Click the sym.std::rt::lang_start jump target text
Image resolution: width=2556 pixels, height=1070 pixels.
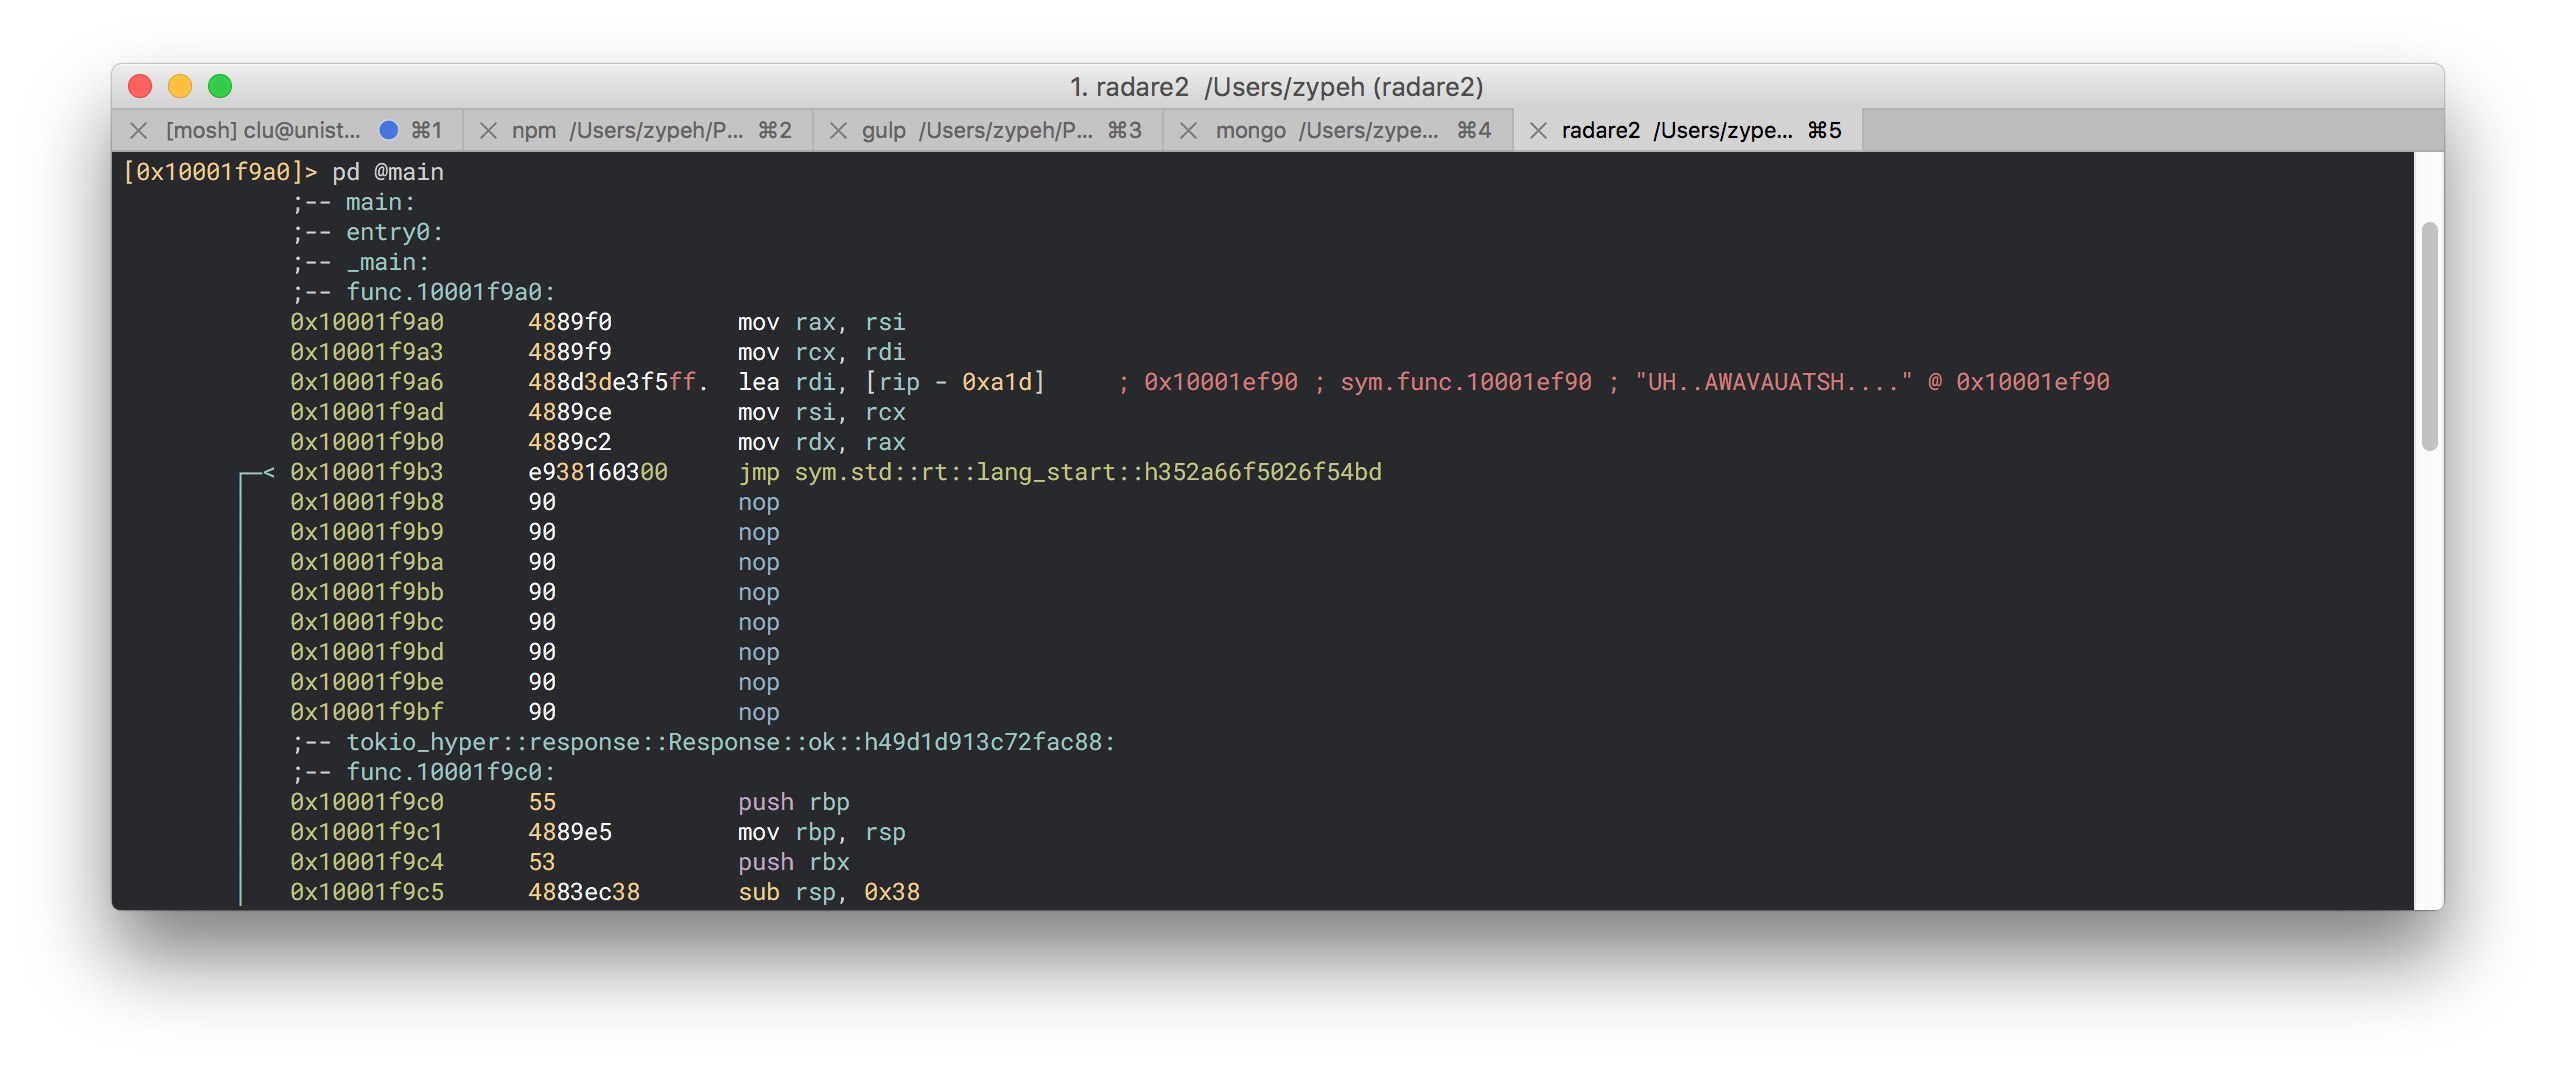pyautogui.click(x=1087, y=472)
